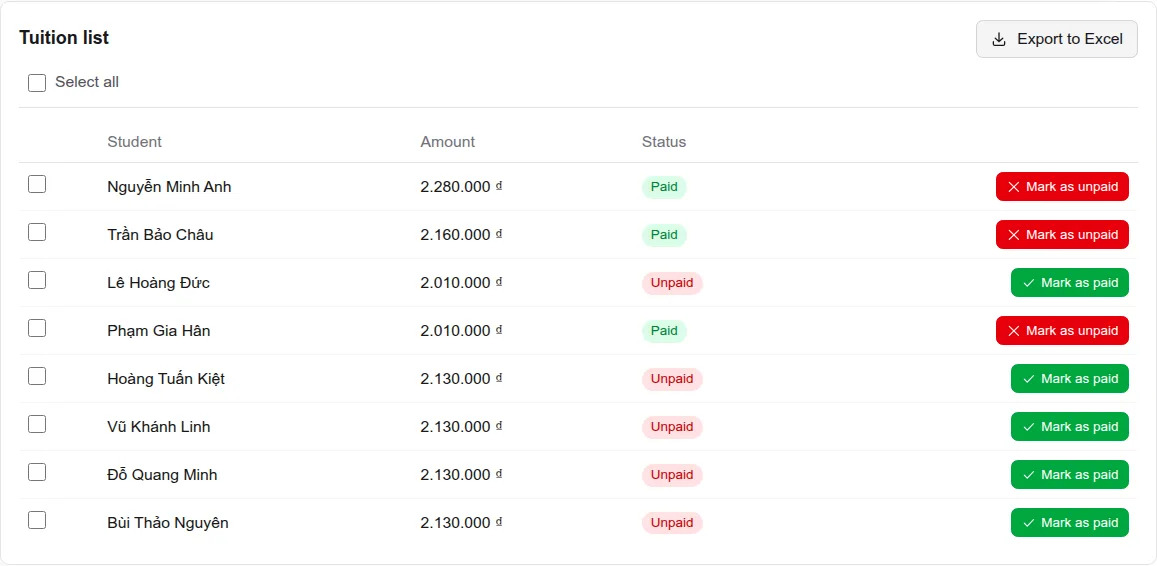Click the amount 2.280.000 ₫

462,187
